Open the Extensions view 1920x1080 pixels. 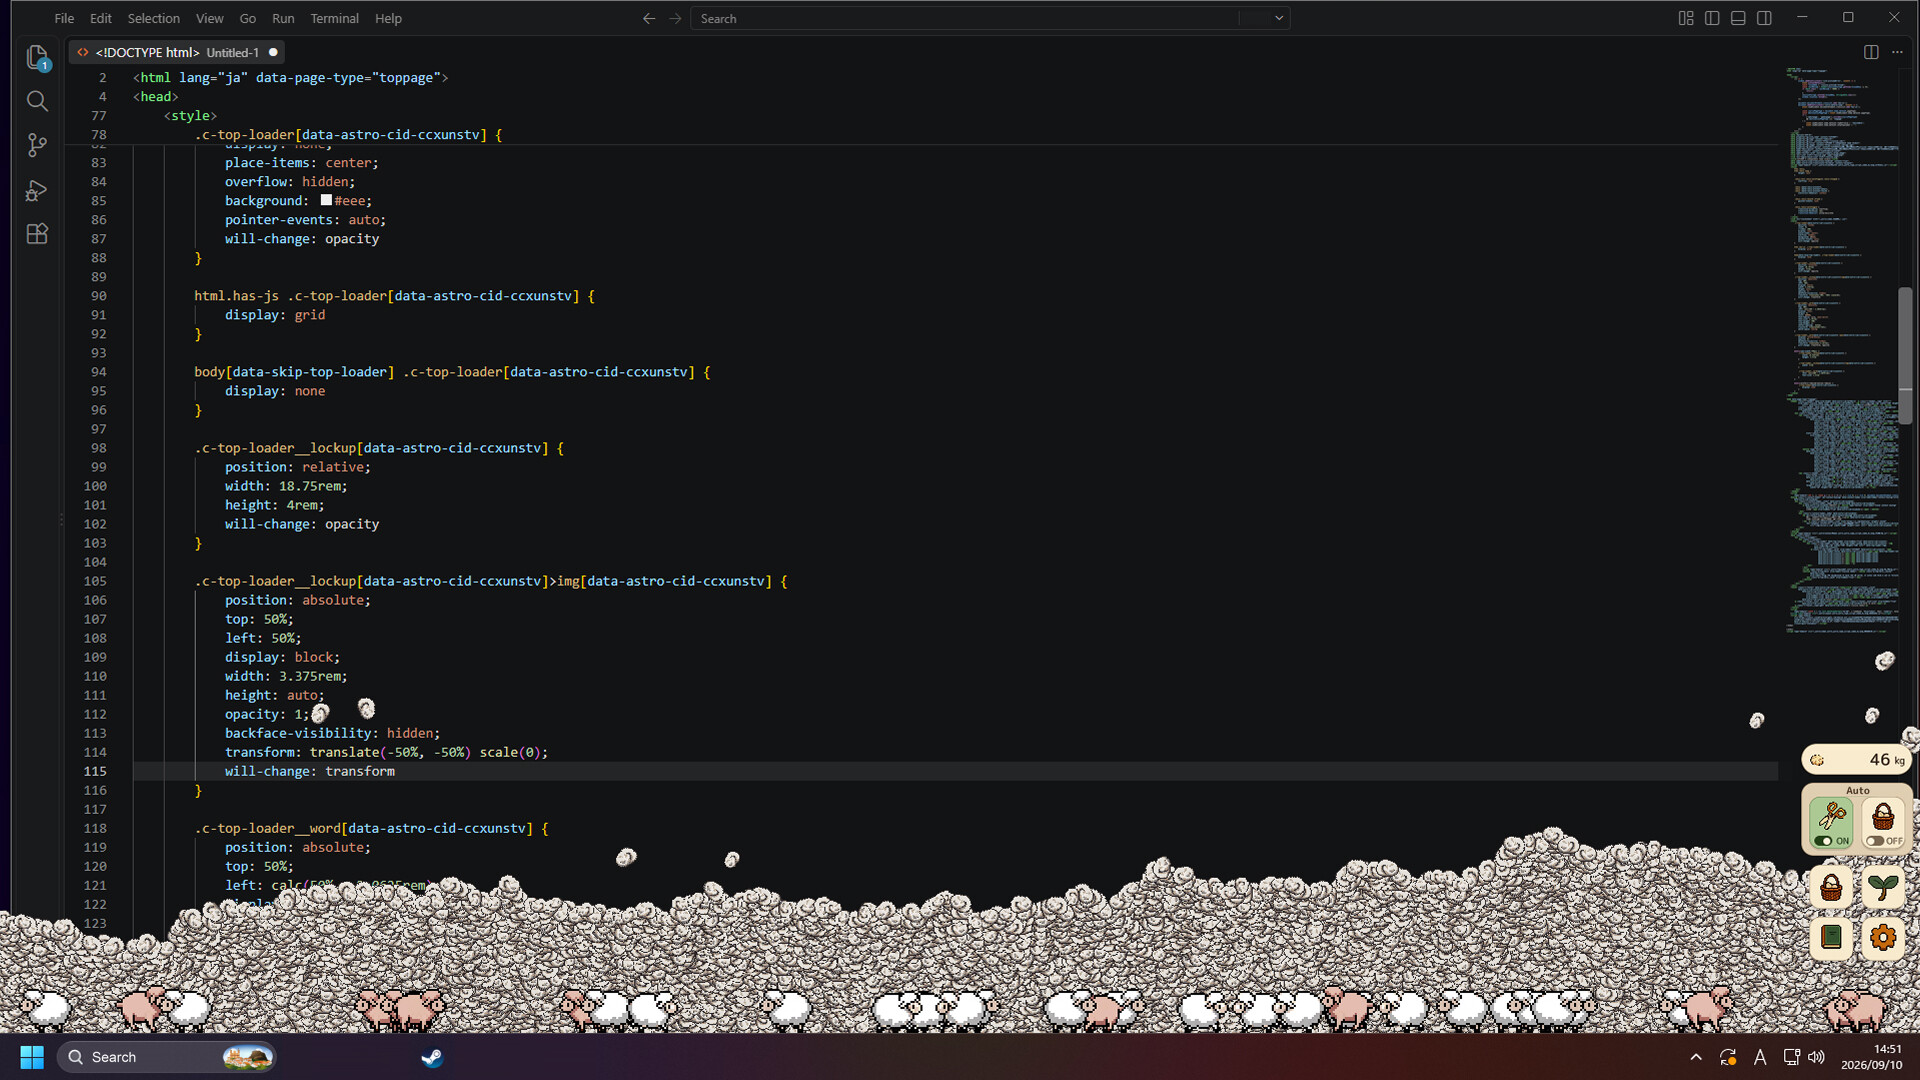point(37,234)
